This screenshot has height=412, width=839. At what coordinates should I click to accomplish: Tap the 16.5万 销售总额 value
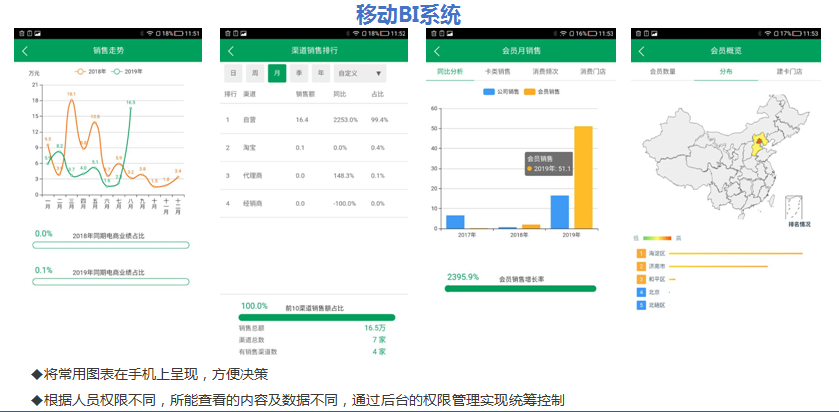coord(375,328)
